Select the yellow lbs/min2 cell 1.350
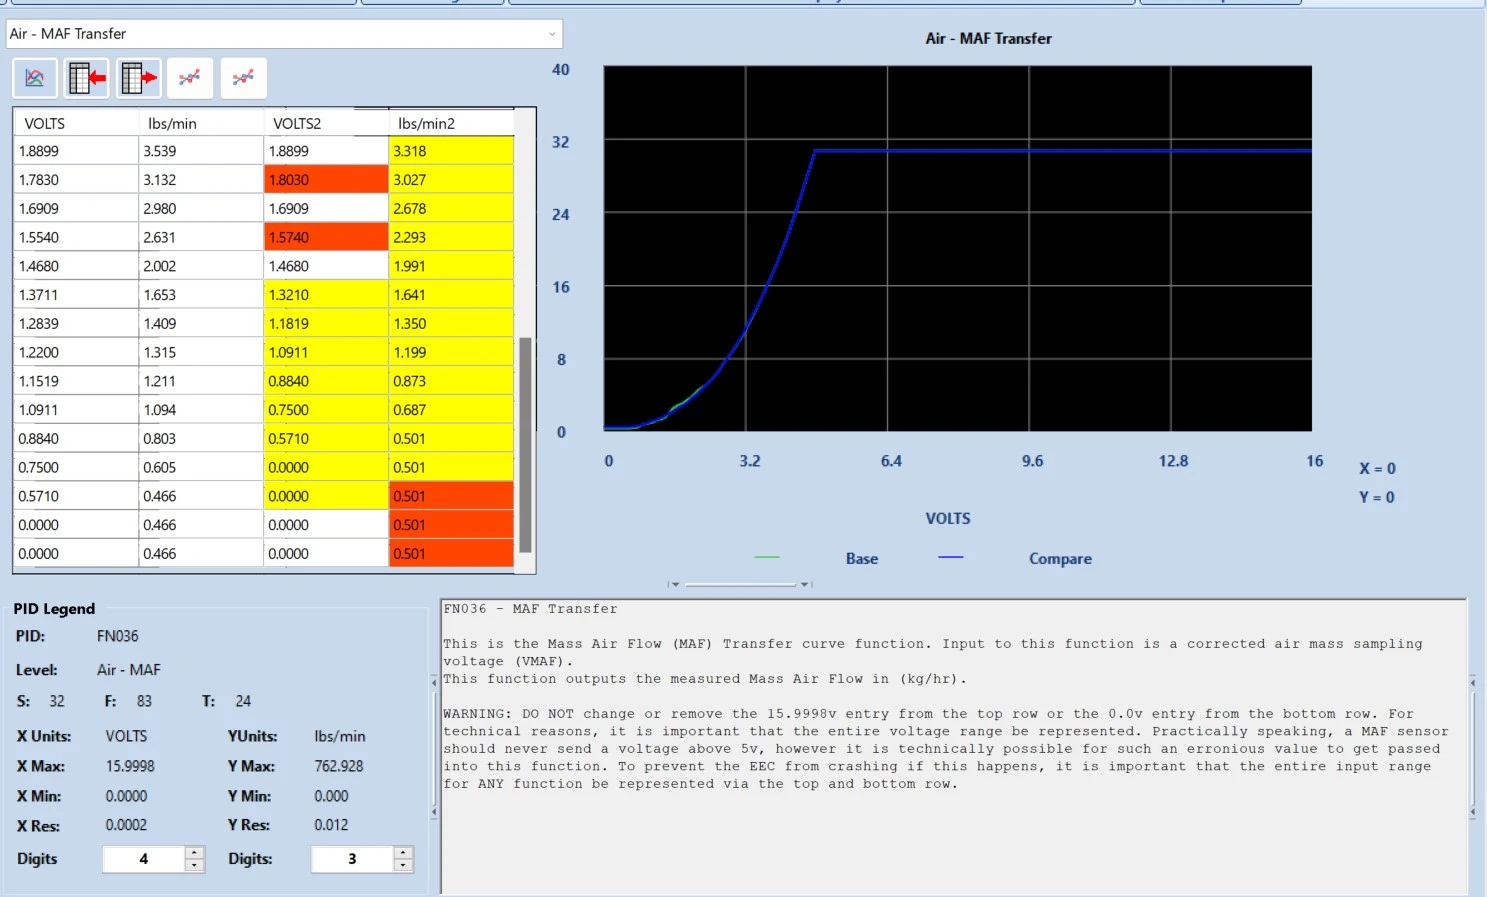This screenshot has height=897, width=1487. point(451,324)
